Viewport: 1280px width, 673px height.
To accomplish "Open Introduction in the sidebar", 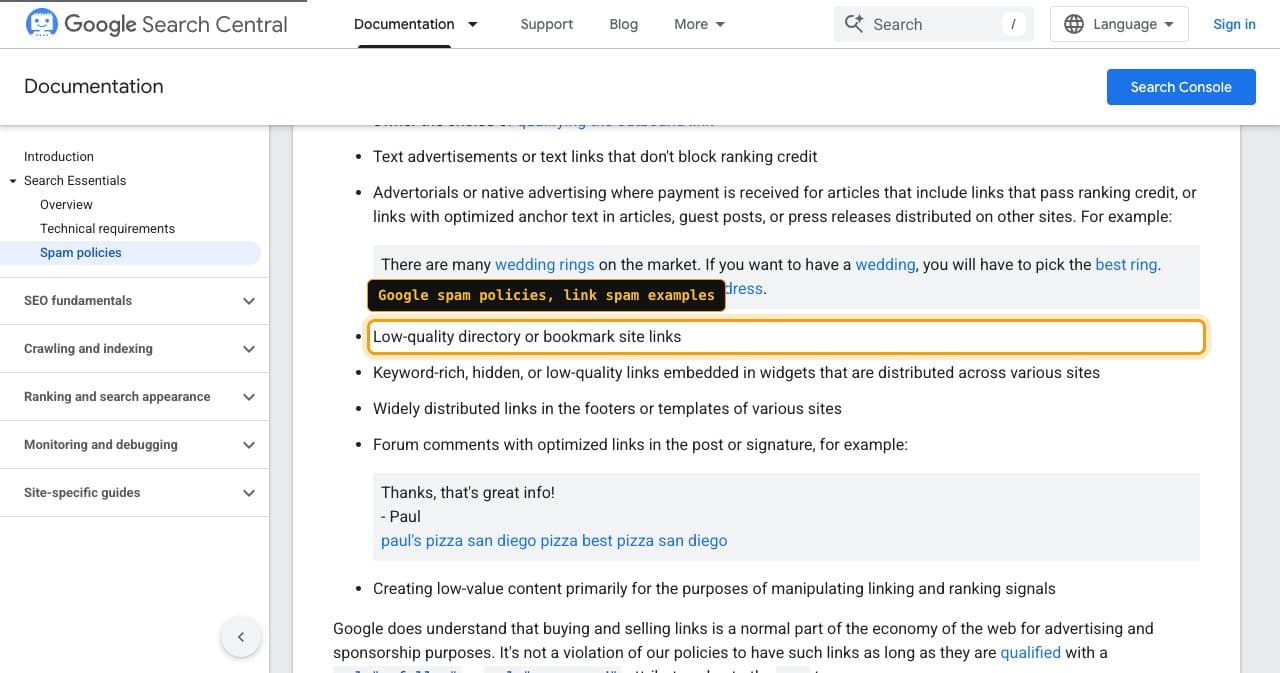I will pos(59,157).
